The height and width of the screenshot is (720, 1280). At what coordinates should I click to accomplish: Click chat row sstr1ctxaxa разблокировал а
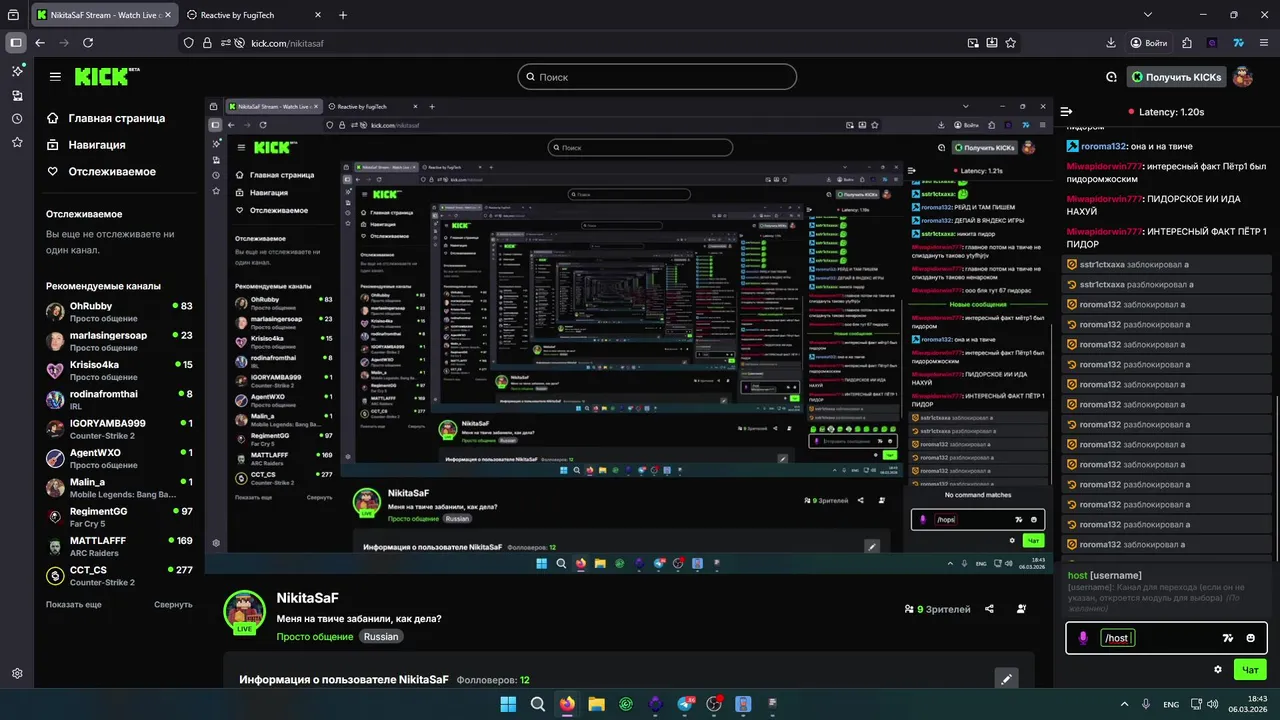pos(1165,284)
